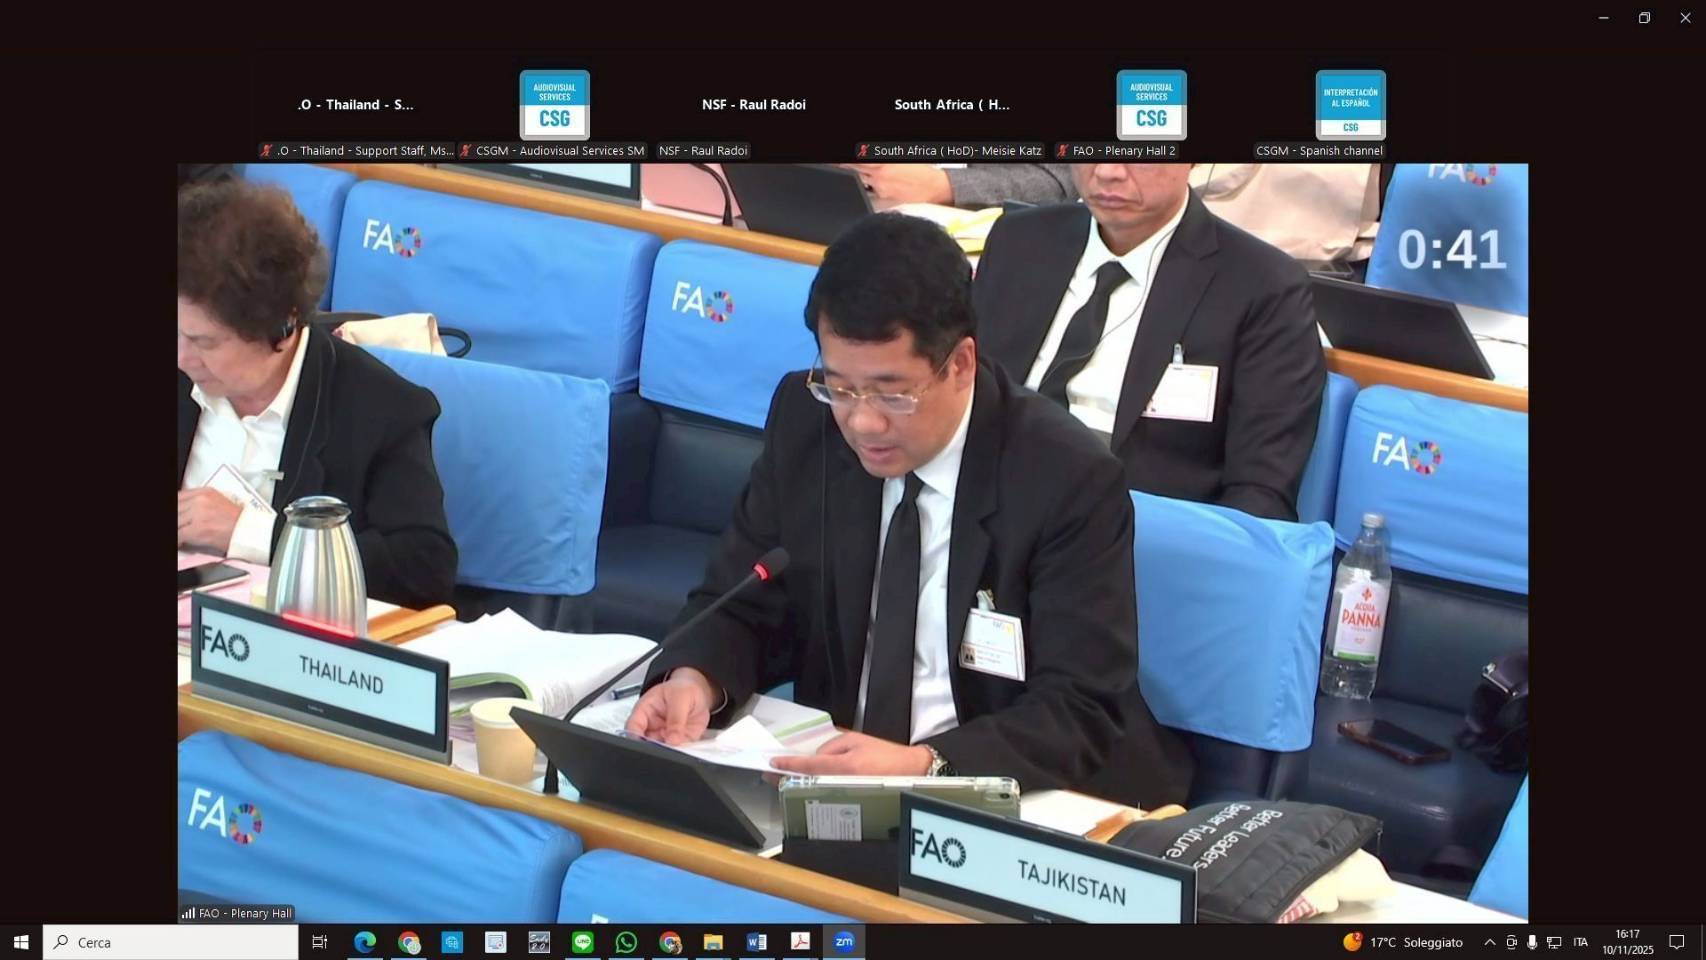Open Adobe Acrobat from the taskbar
Screen dimensions: 1706x960
[800, 941]
